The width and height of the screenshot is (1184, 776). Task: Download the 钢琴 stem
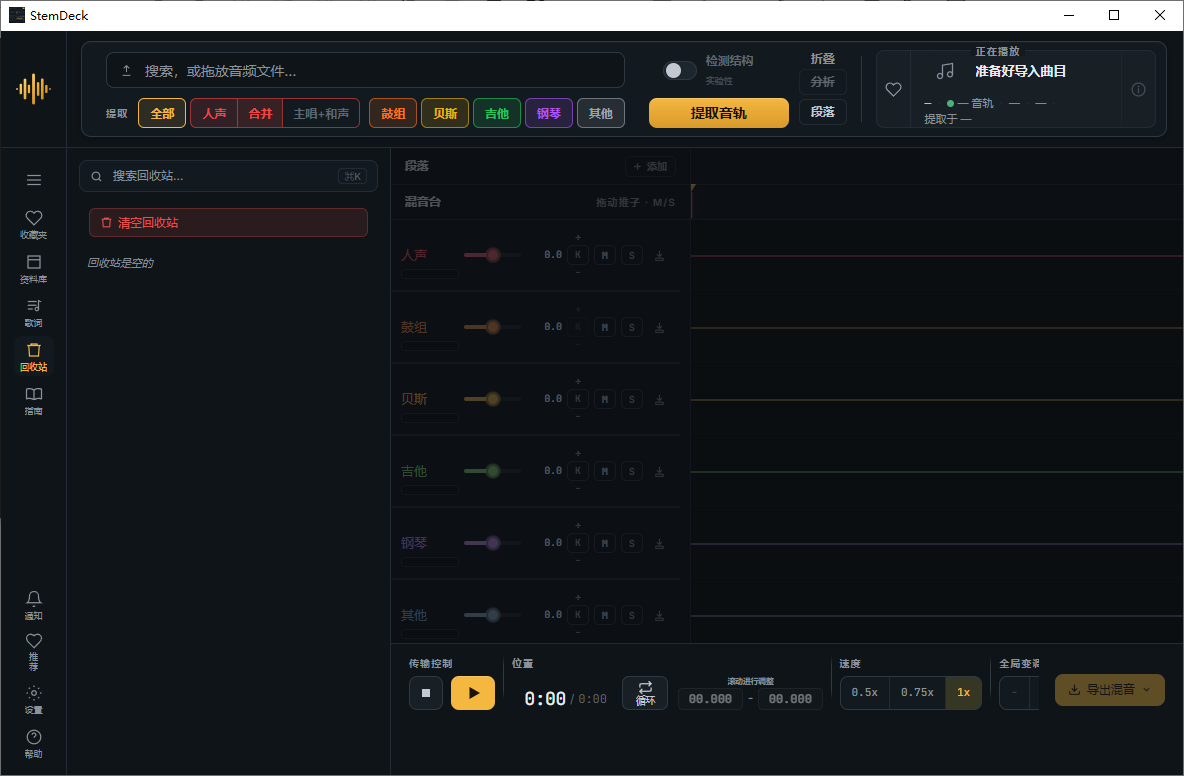(659, 544)
